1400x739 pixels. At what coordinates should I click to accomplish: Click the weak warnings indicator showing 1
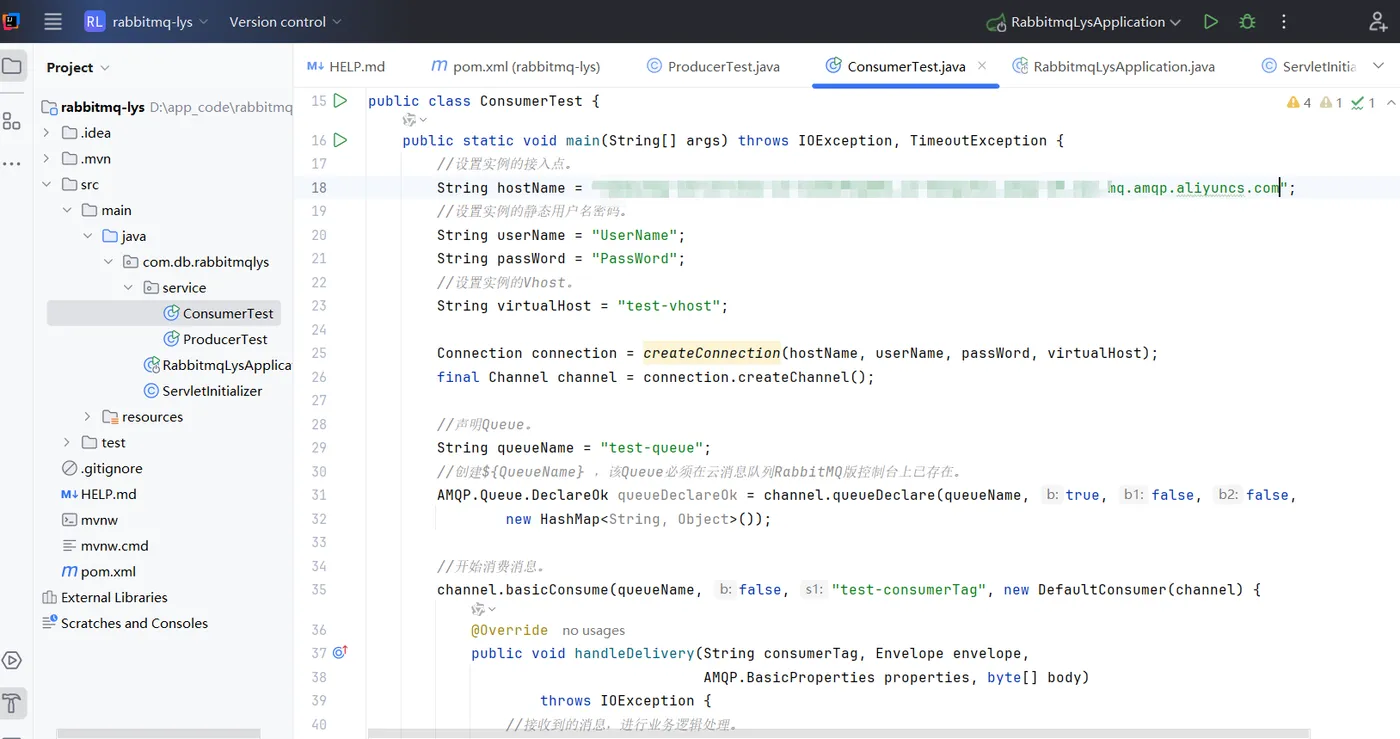pos(1331,102)
